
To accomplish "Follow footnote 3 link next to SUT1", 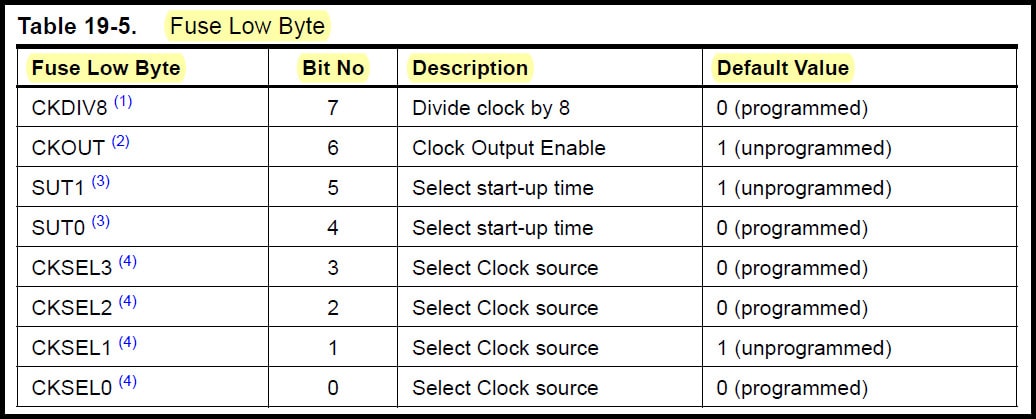I will click(100, 182).
